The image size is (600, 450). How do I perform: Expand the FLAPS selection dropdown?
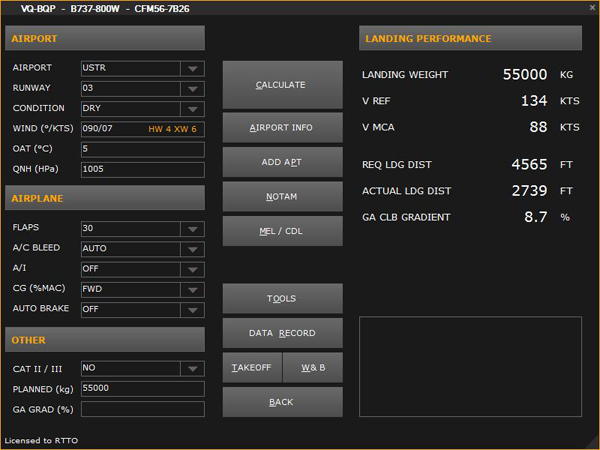point(191,229)
